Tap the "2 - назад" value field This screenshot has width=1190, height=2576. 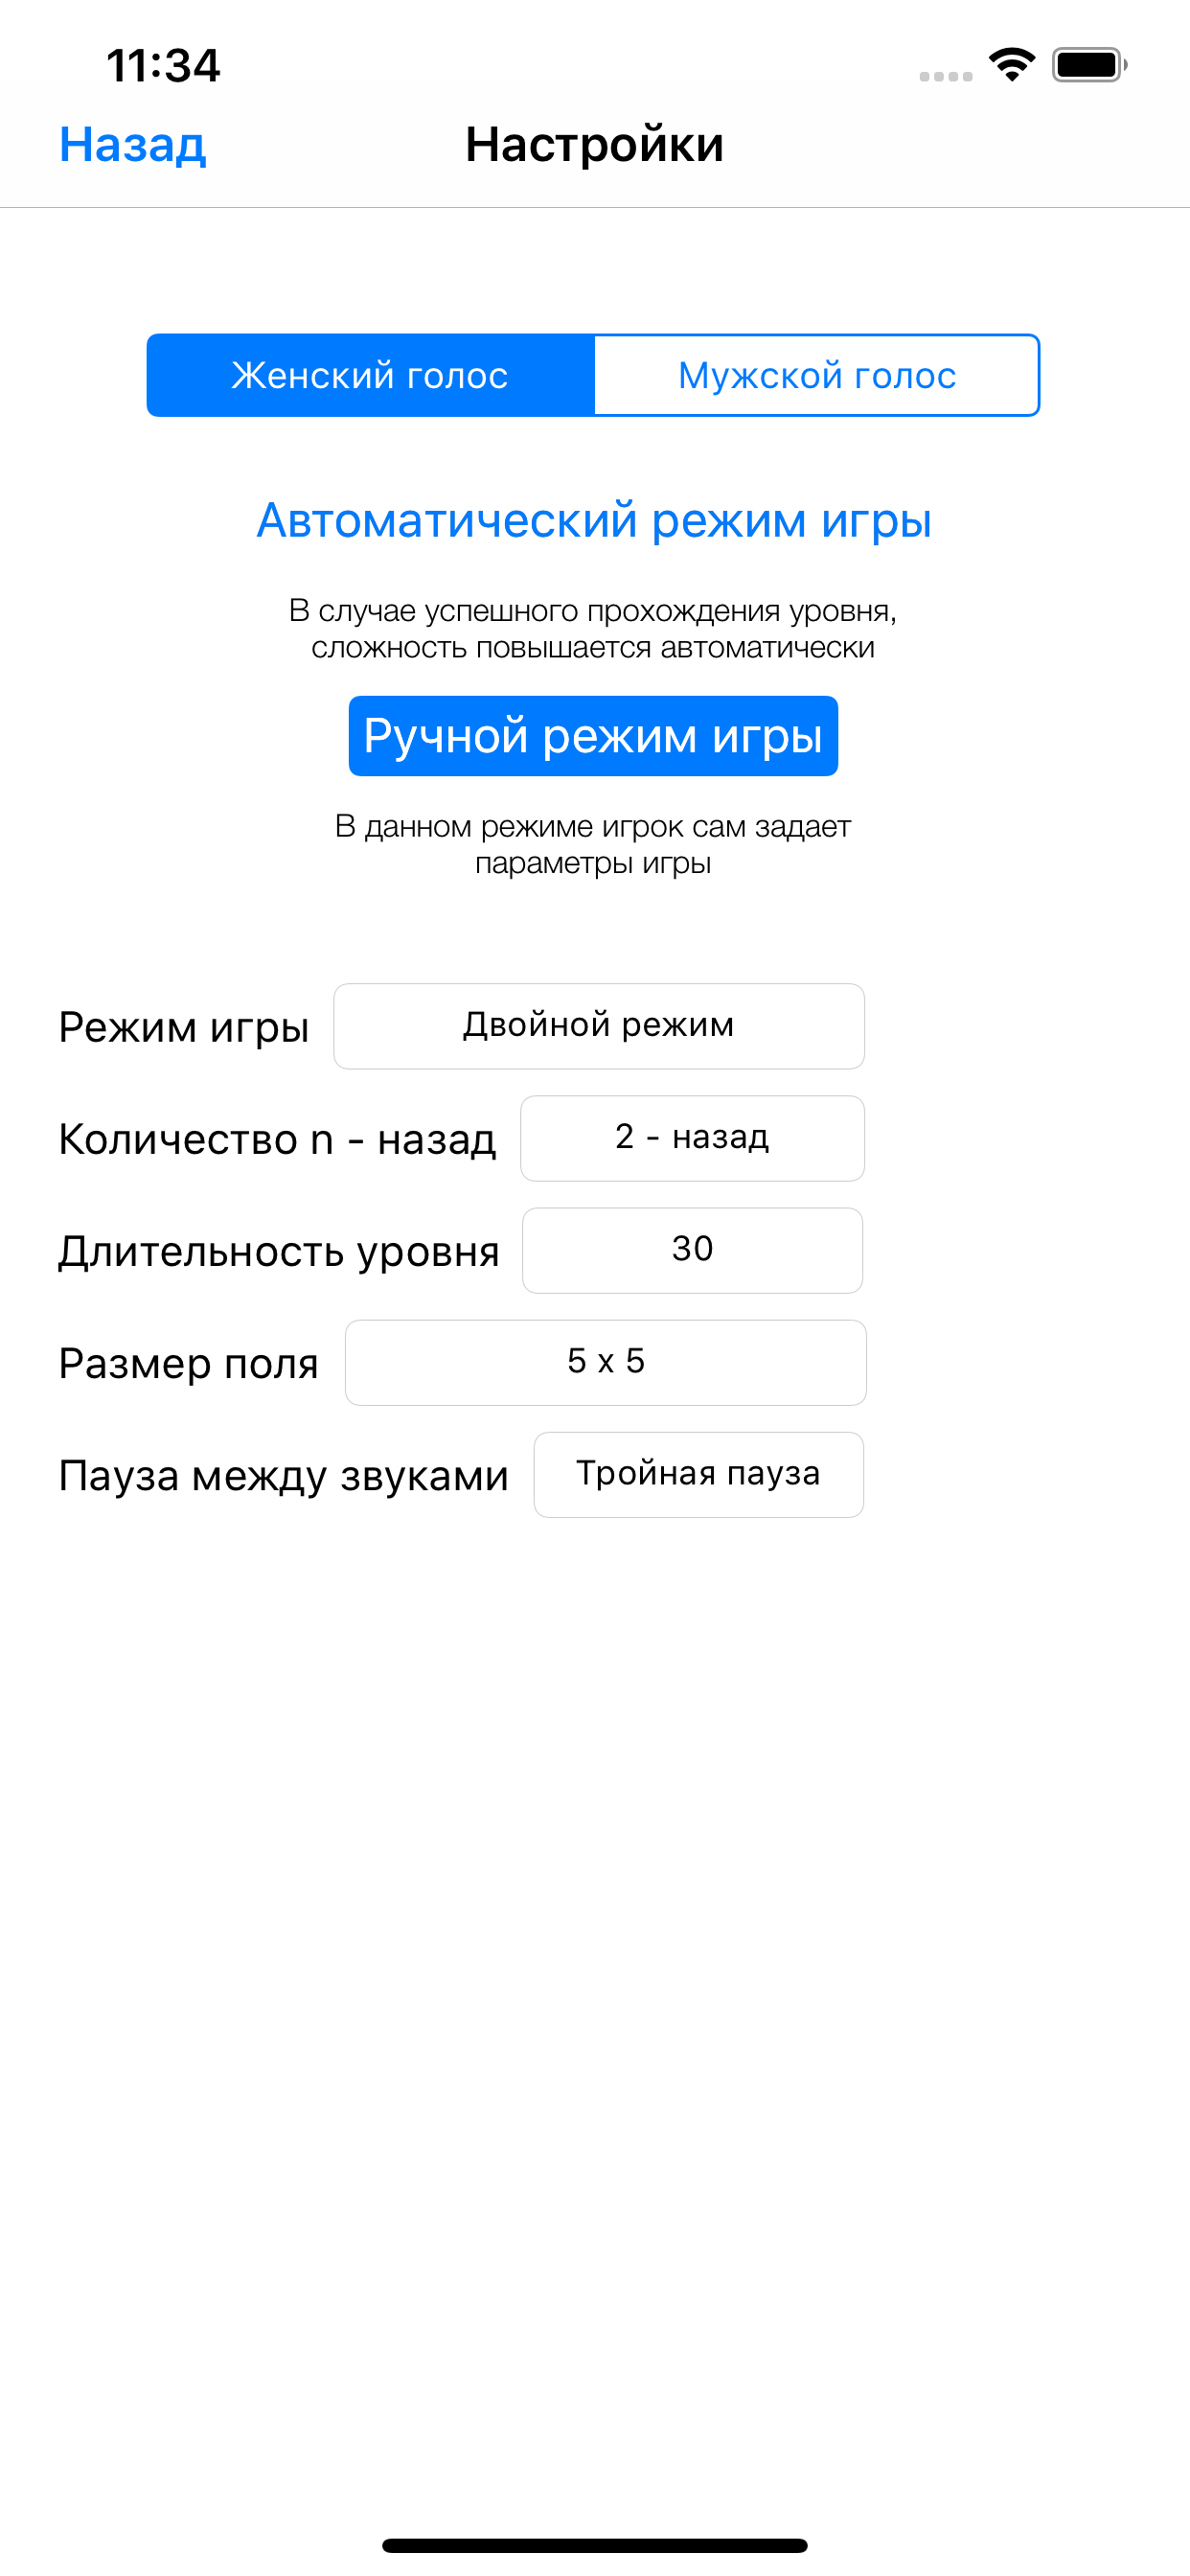pos(691,1137)
